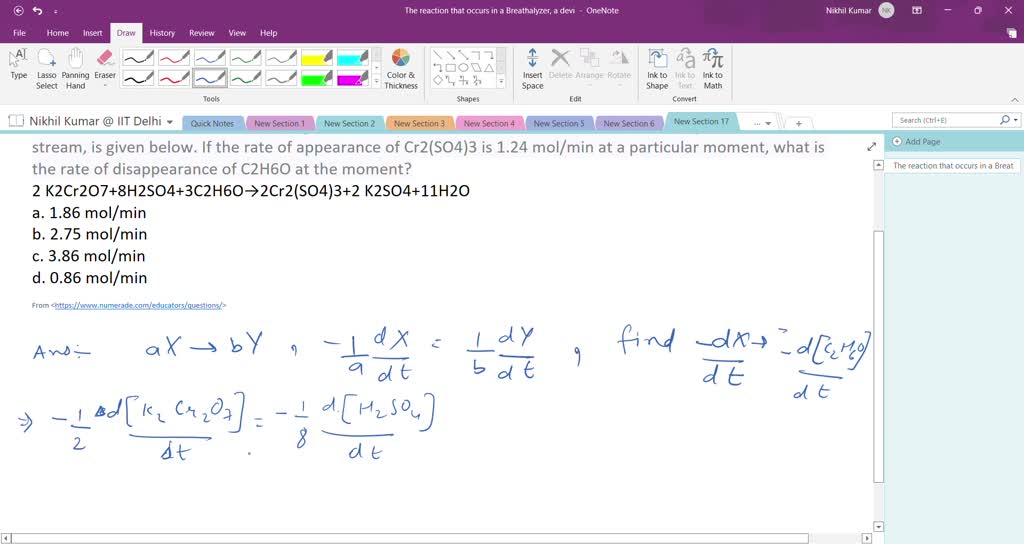Switch to the Home ribbon tab
Image resolution: width=1024 pixels, height=544 pixels.
[x=57, y=33]
